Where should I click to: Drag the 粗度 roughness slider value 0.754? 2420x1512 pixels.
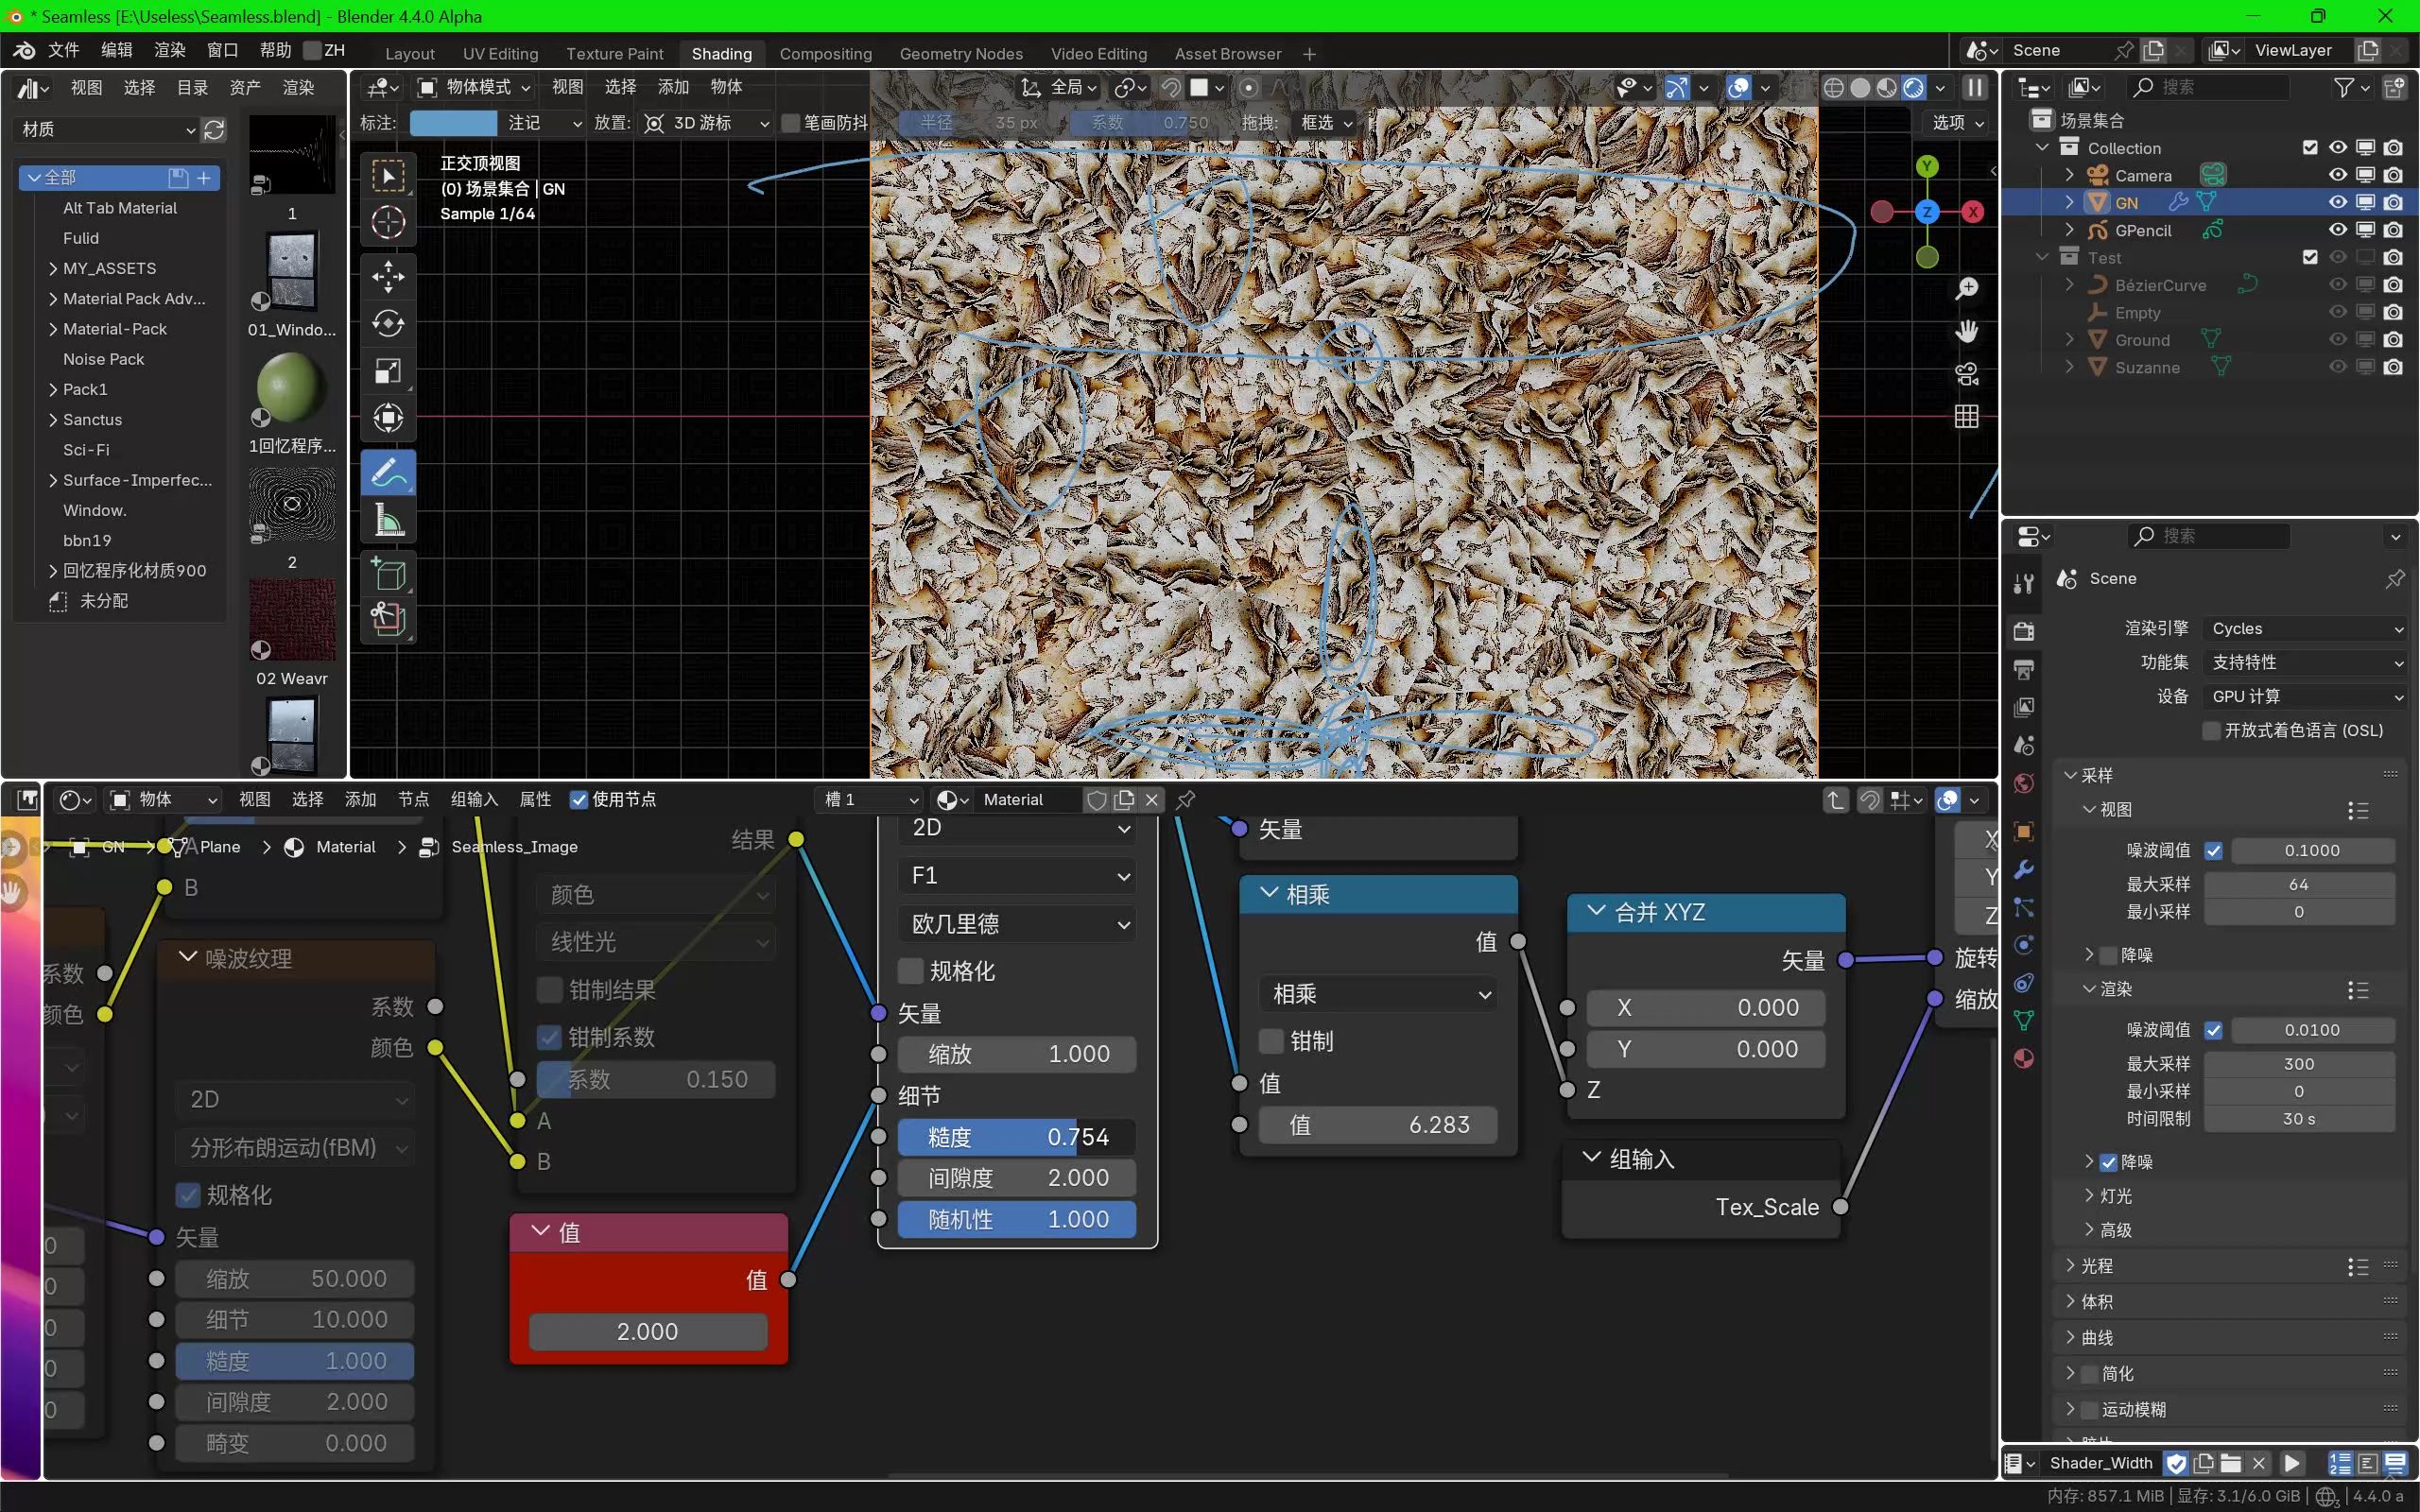click(1015, 1134)
